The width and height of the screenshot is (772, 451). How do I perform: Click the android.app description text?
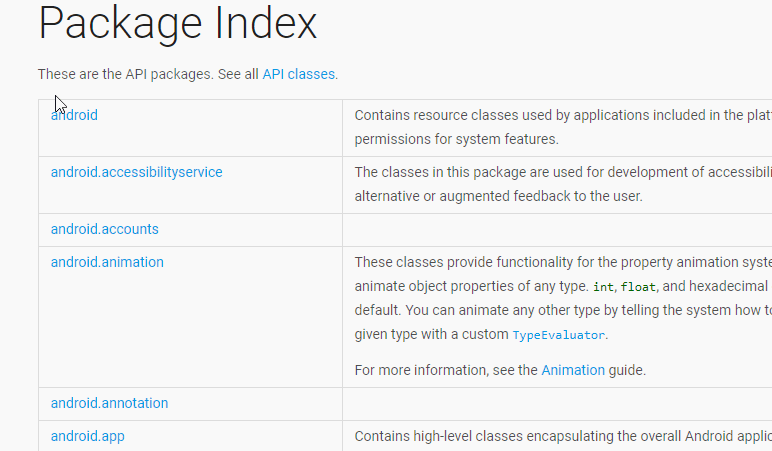coord(562,436)
